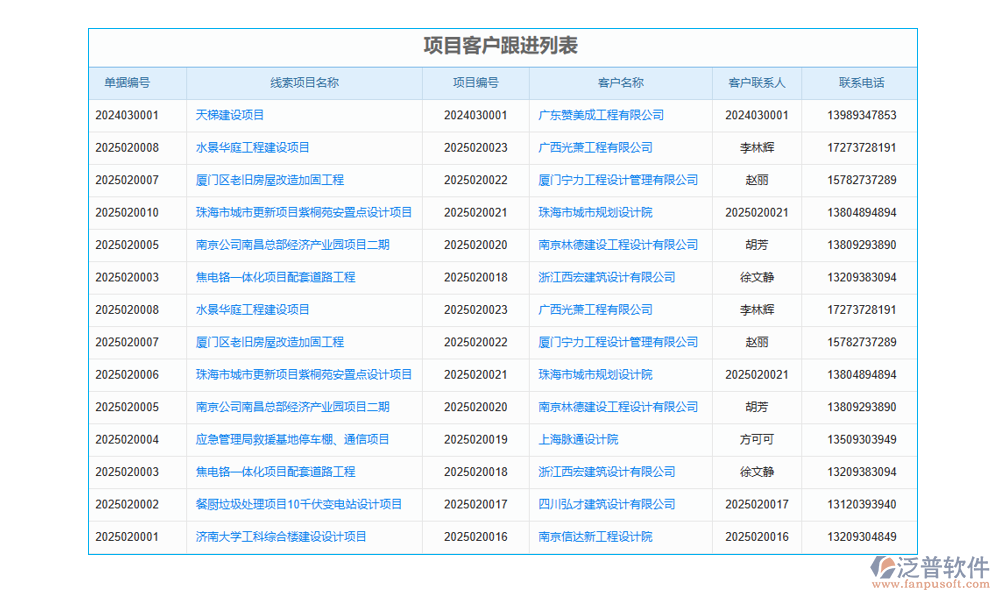The width and height of the screenshot is (1000, 600).
Task: Open 珠海市城市更新项目紫柳苑安置点设计项目
Action: (x=302, y=212)
